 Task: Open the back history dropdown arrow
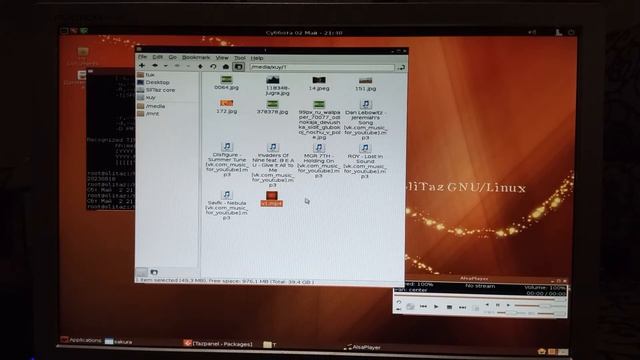coord(165,66)
